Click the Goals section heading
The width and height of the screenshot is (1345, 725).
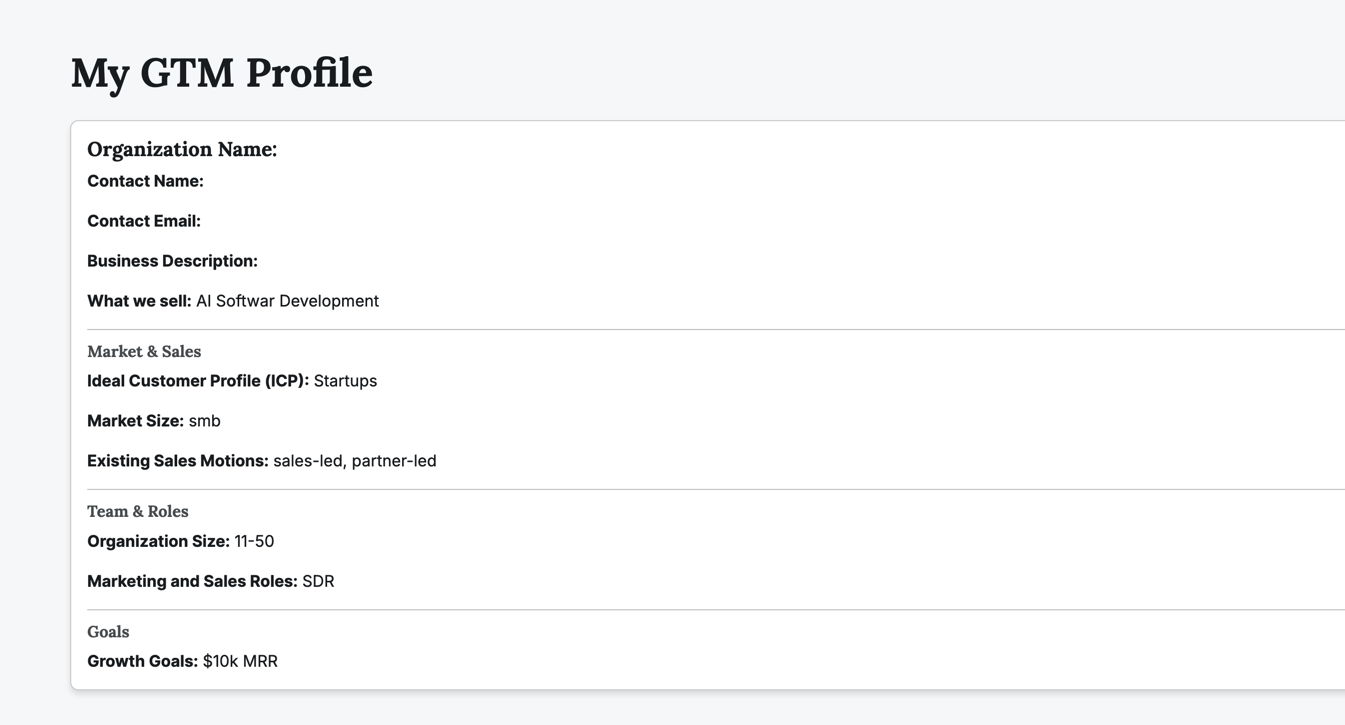click(x=108, y=631)
